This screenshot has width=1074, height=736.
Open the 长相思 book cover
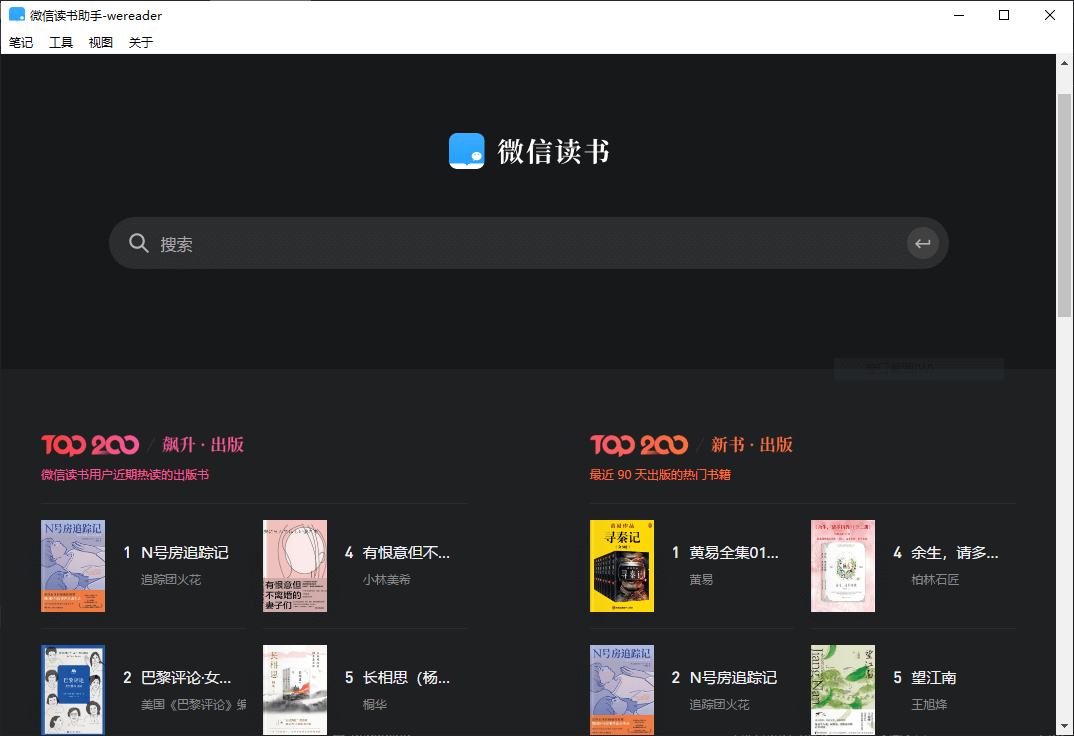[294, 690]
